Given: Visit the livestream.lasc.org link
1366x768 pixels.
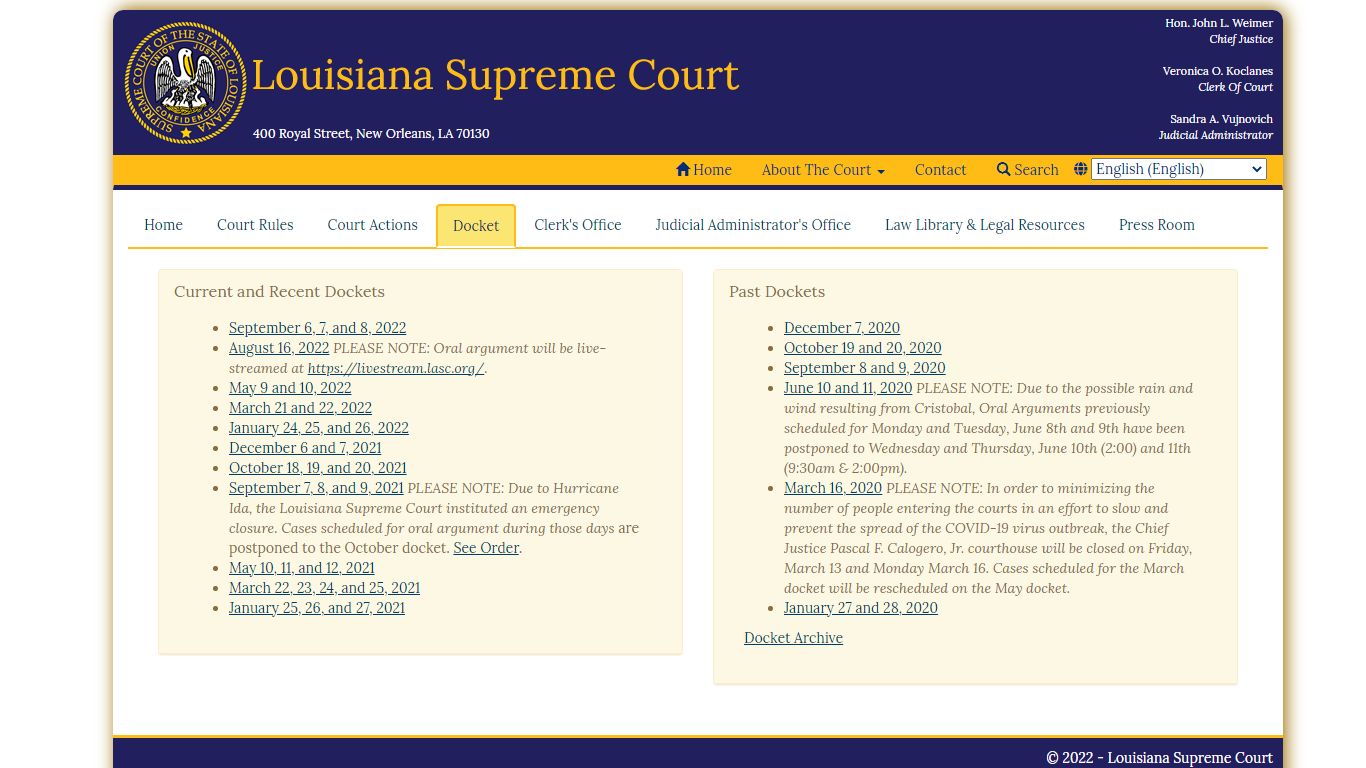Looking at the screenshot, I should click(396, 368).
